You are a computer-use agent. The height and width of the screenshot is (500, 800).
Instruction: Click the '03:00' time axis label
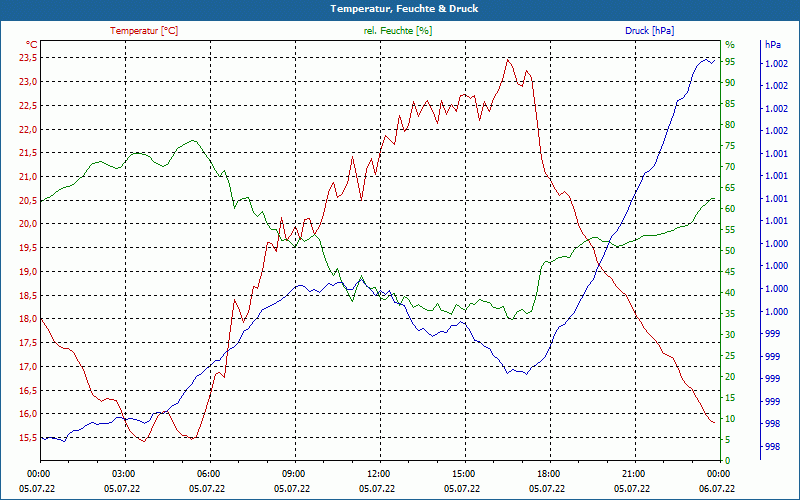pyautogui.click(x=122, y=473)
